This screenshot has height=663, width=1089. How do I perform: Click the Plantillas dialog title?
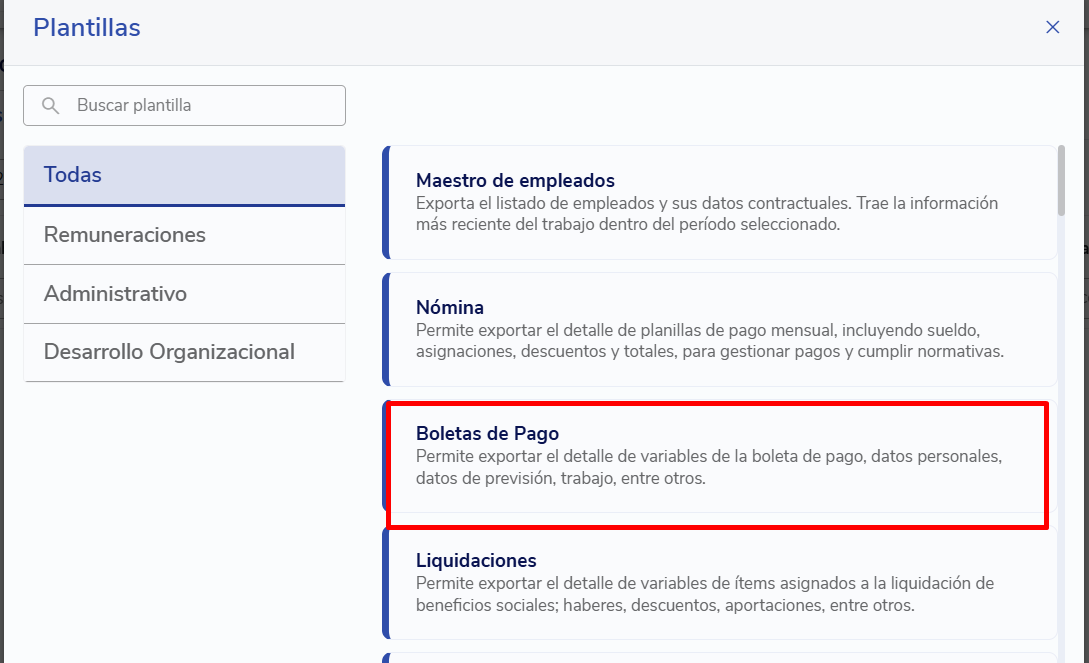tap(87, 28)
